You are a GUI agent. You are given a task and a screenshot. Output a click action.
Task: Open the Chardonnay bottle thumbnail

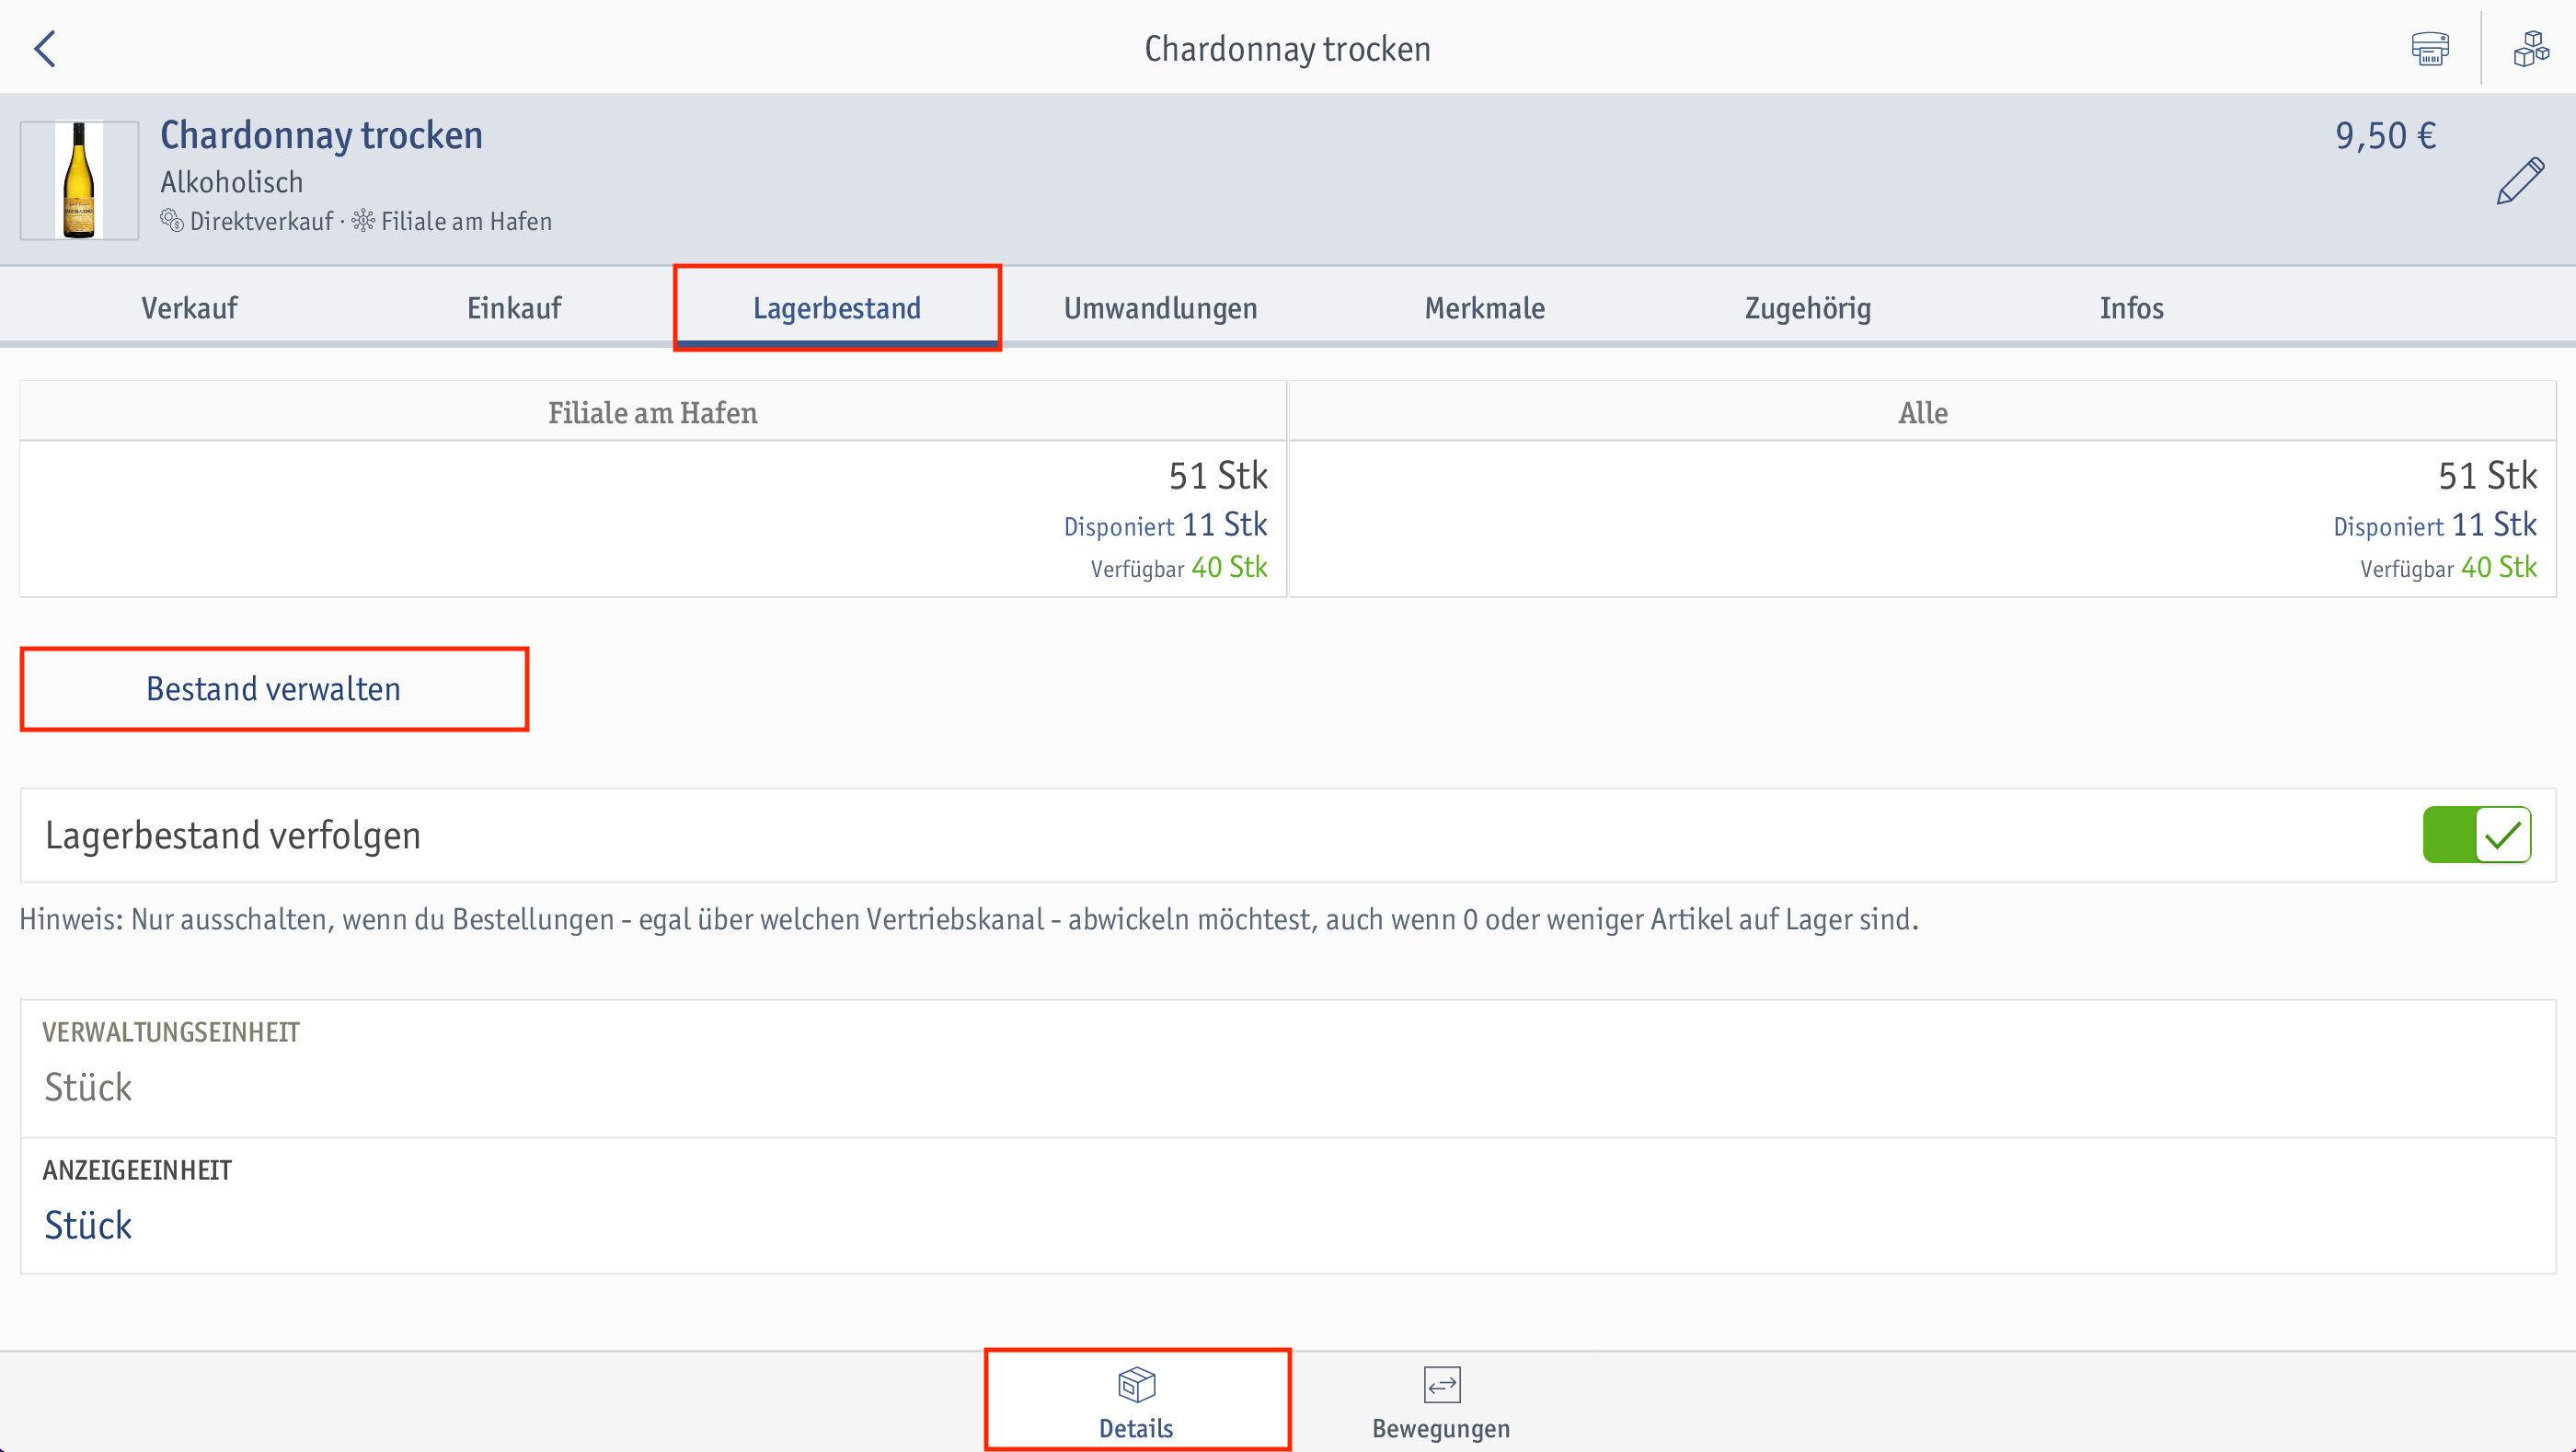[x=79, y=180]
